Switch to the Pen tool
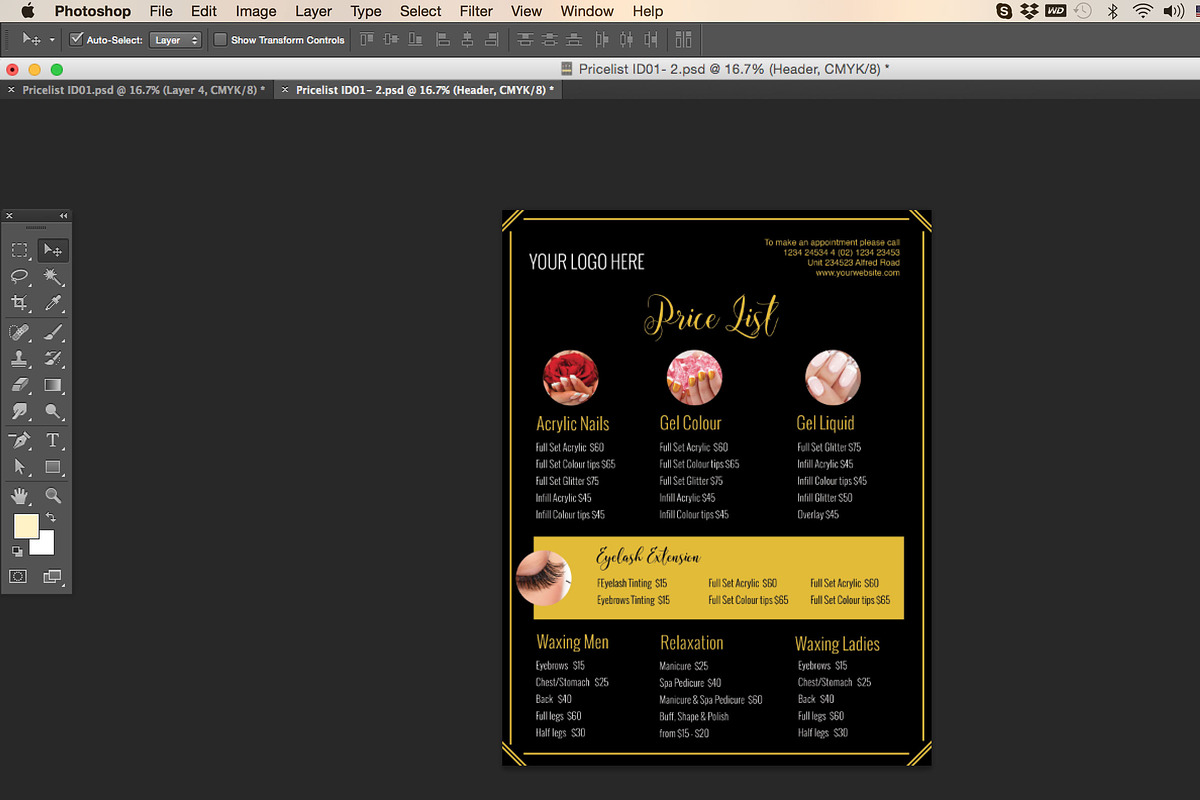This screenshot has width=1200, height=800. (19, 440)
